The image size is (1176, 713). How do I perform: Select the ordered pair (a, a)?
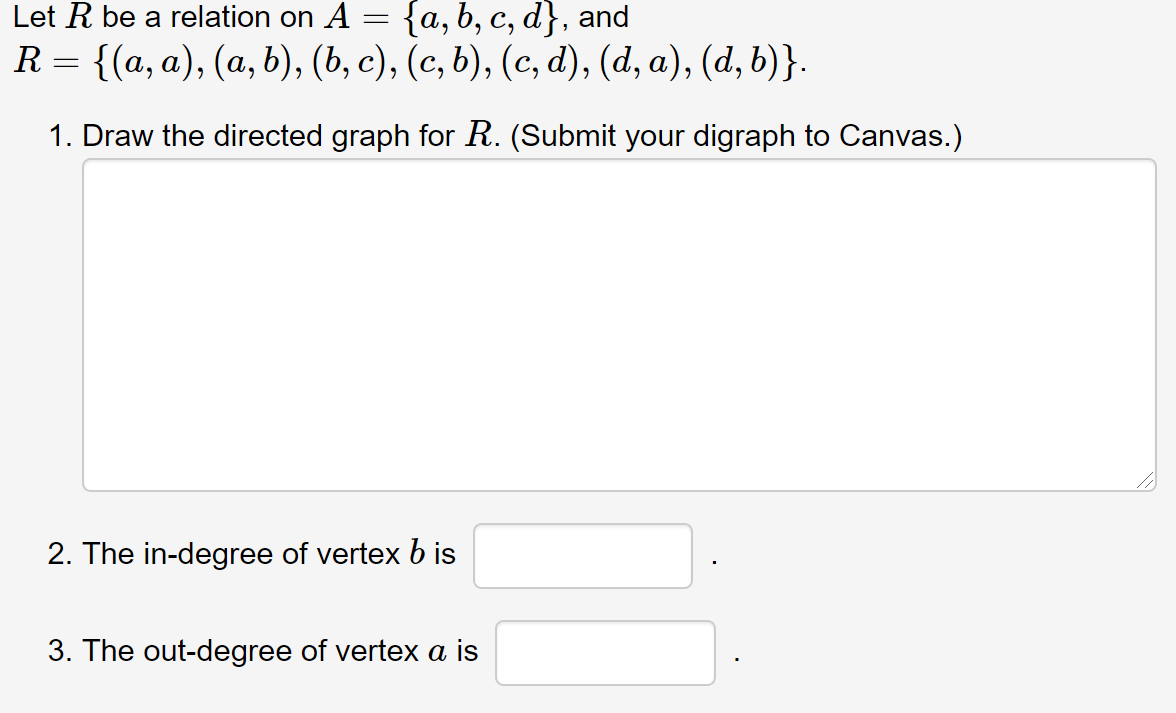point(141,64)
